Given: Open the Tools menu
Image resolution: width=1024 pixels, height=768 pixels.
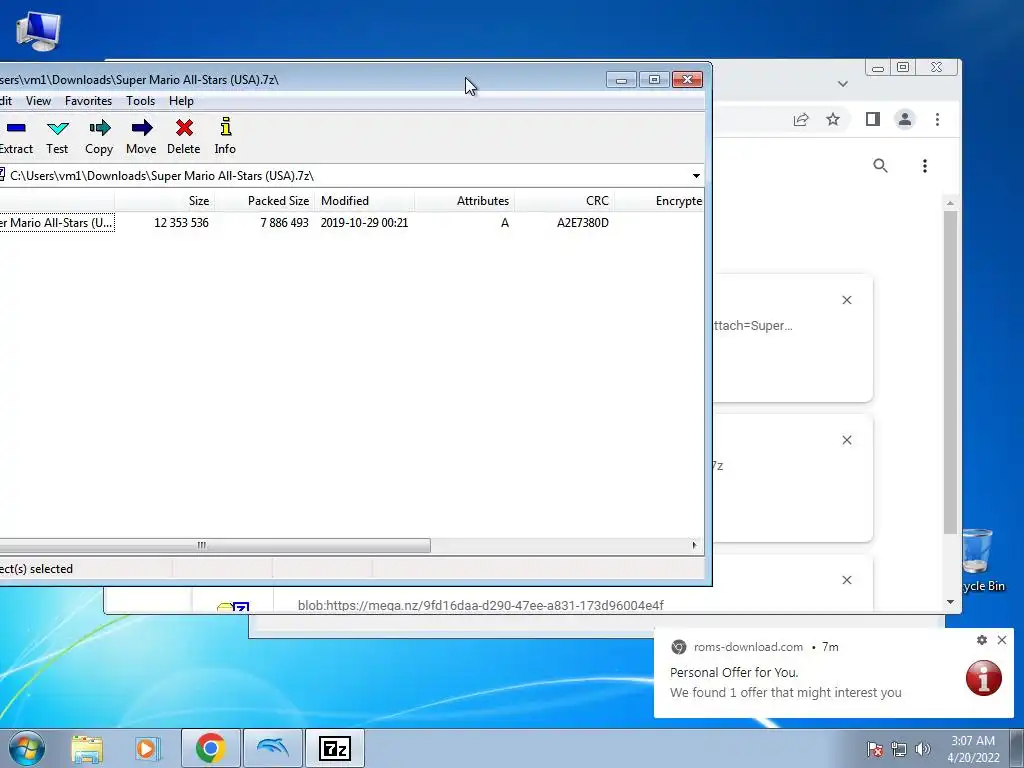Looking at the screenshot, I should (x=140, y=101).
